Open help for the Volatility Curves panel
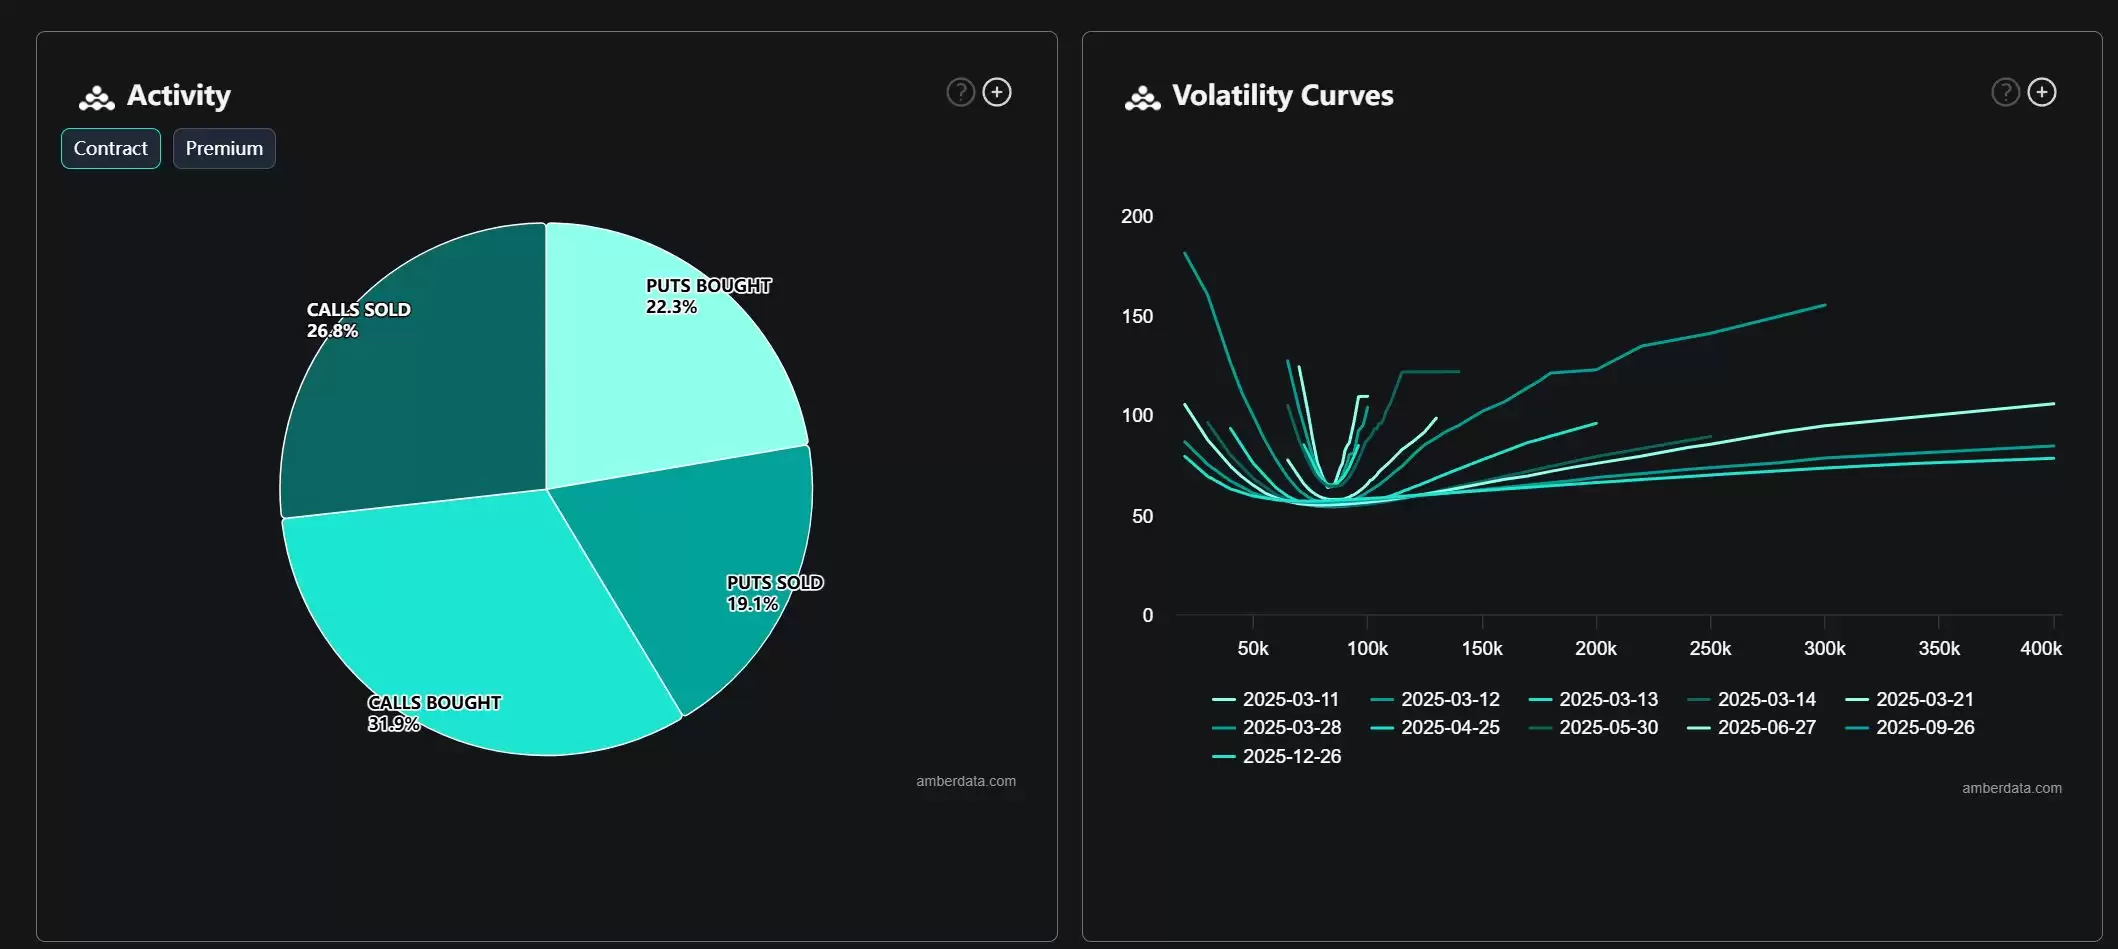 coord(2005,93)
